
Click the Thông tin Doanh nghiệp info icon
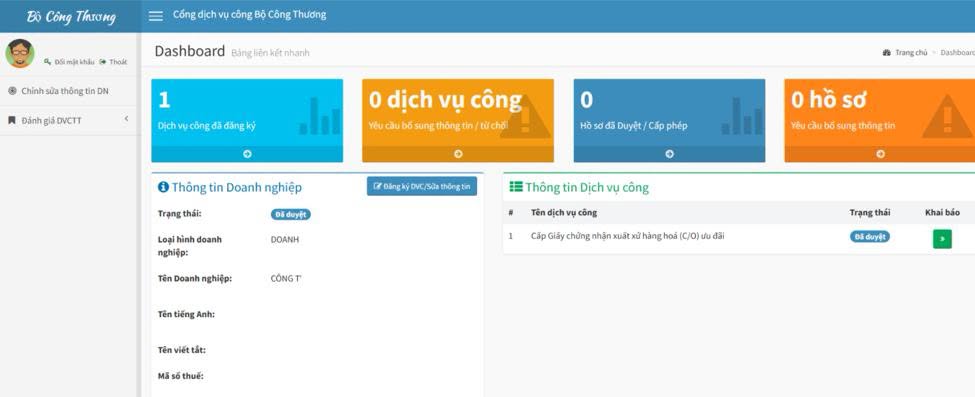pyautogui.click(x=164, y=187)
